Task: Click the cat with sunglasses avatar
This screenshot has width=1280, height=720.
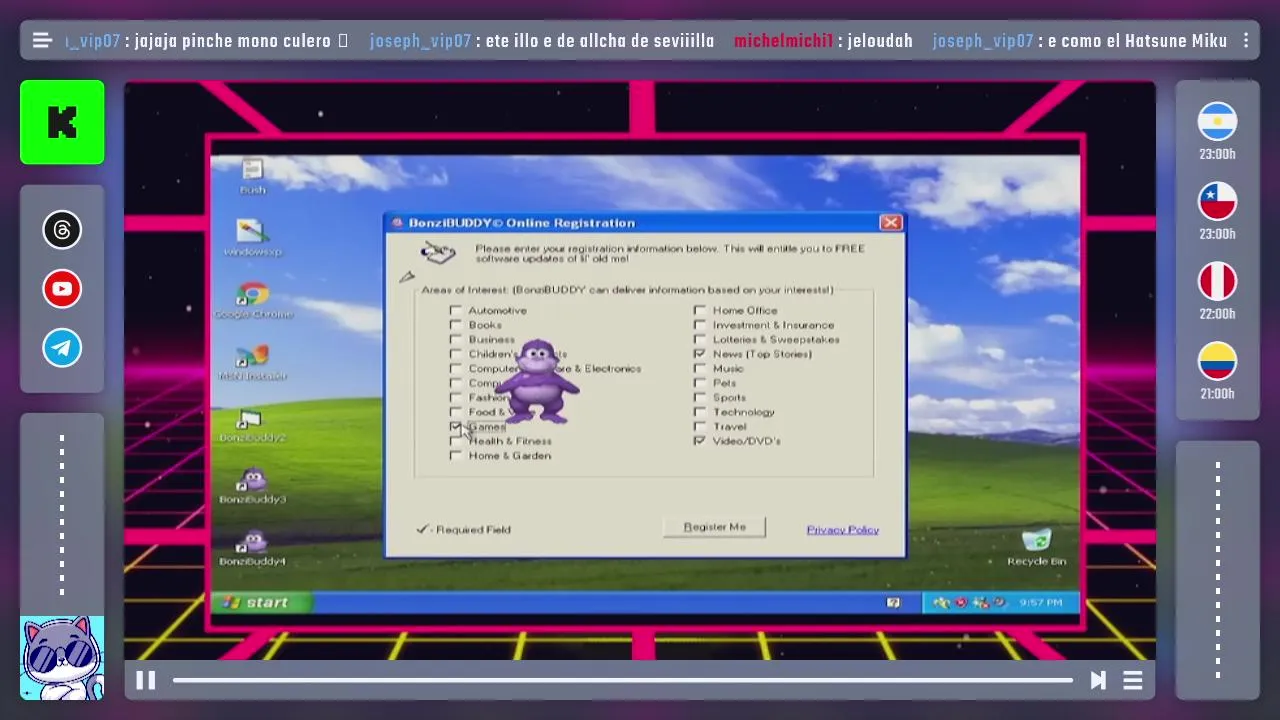Action: pos(62,658)
